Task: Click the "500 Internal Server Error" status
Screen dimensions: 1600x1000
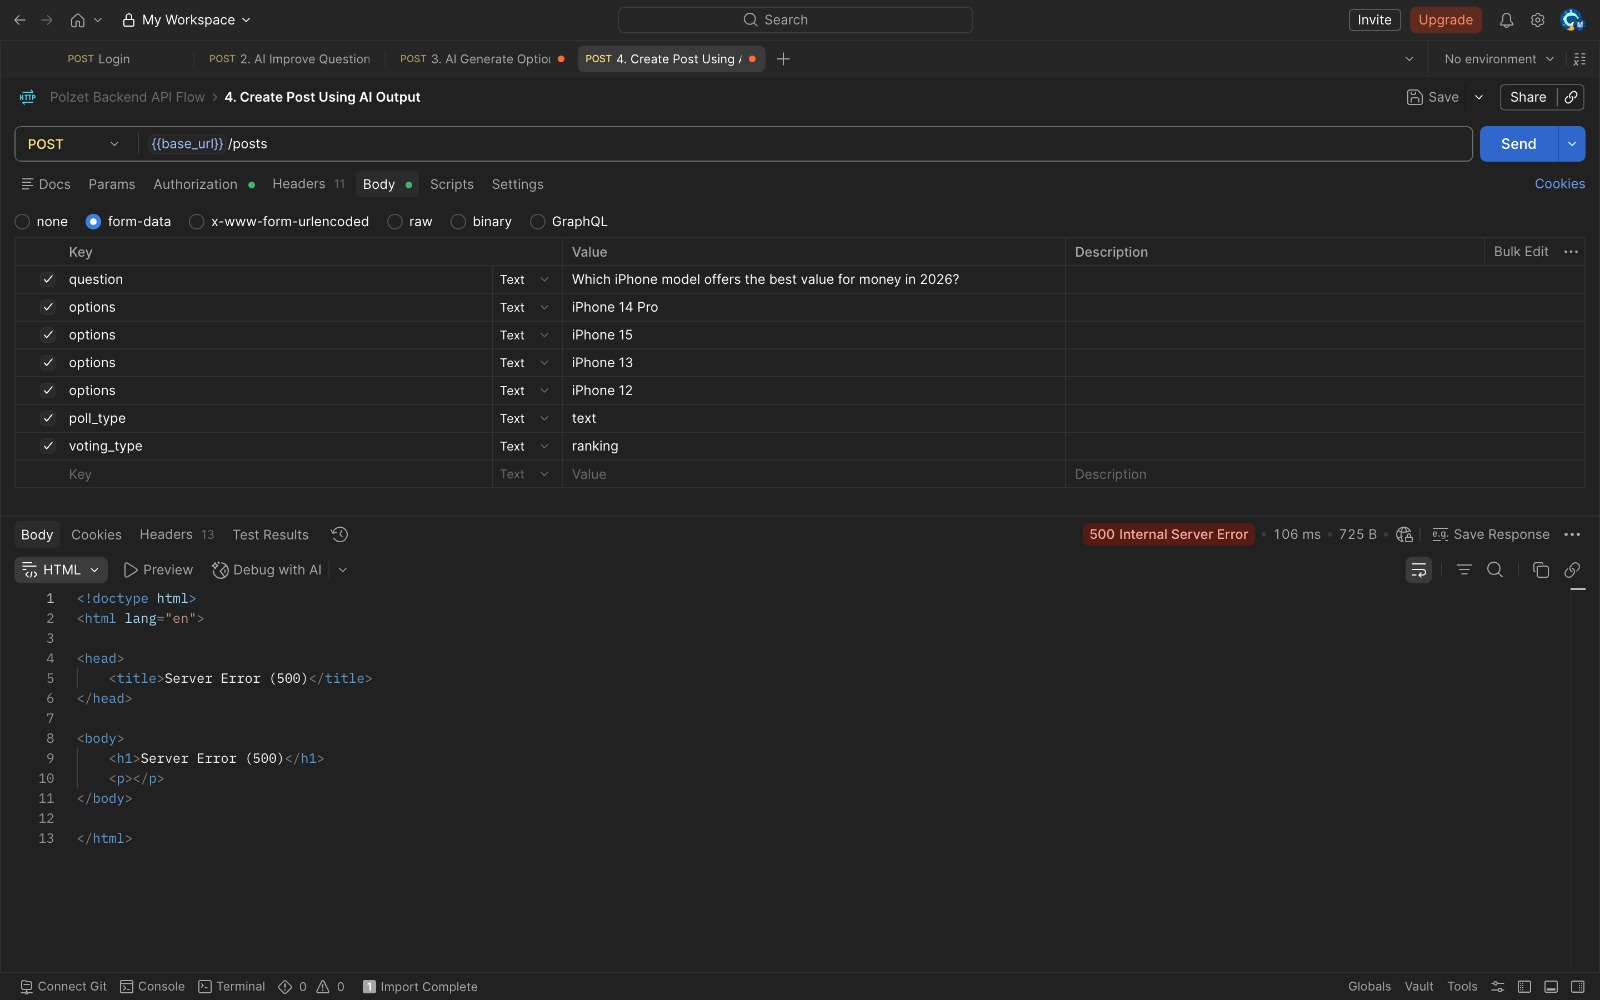Action: 1169,535
